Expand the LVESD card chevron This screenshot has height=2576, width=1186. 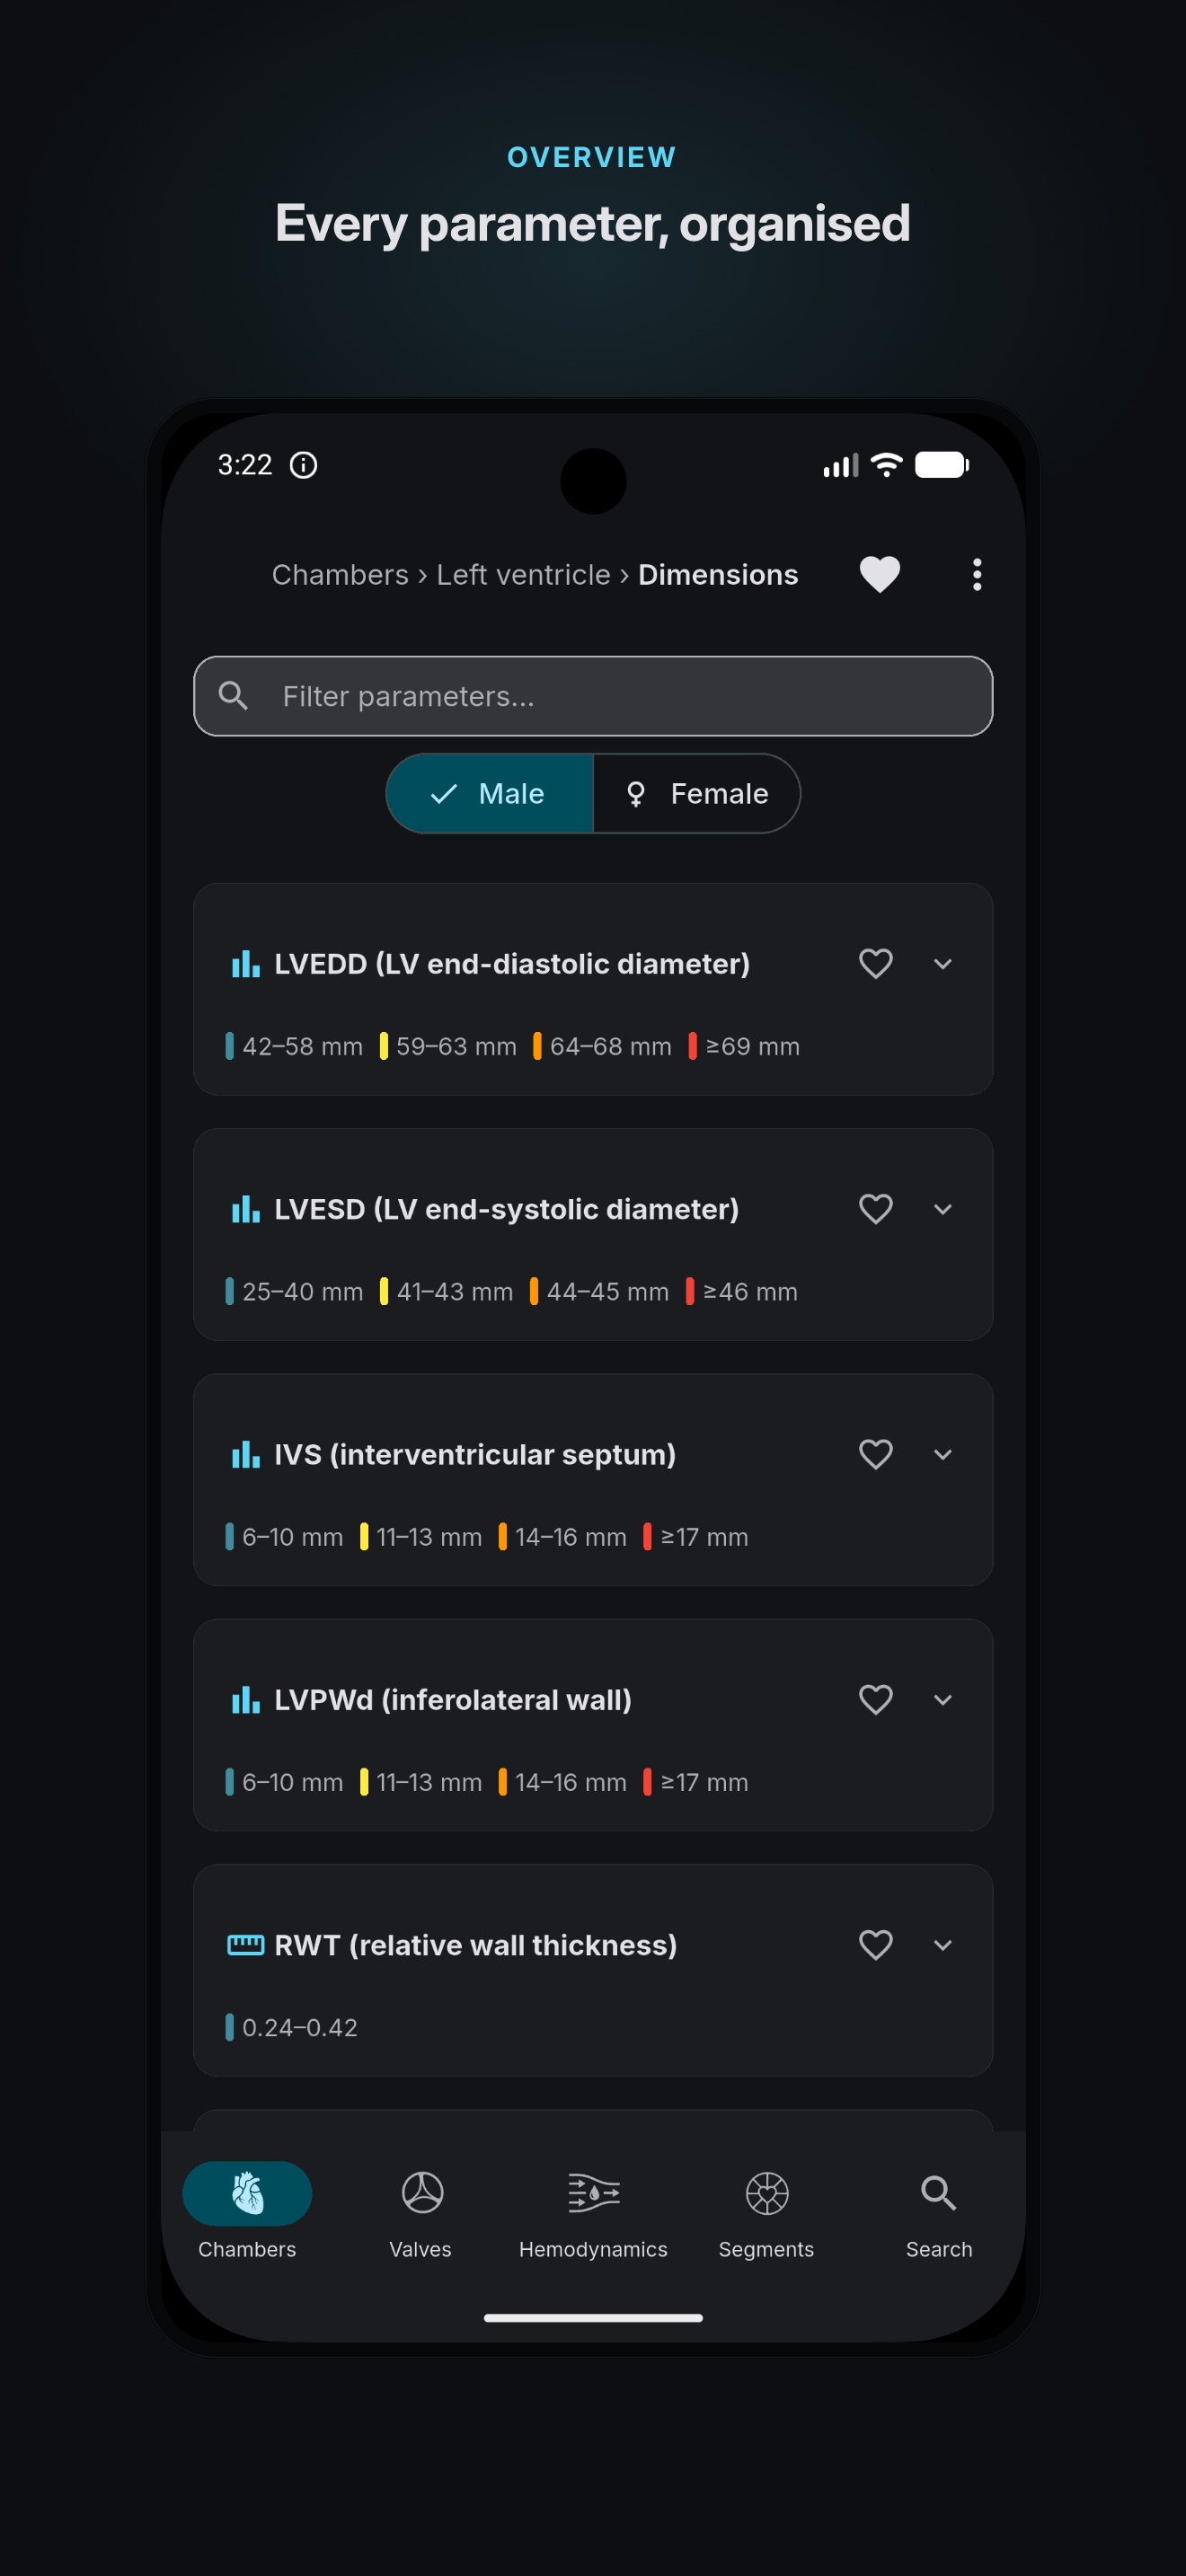pyautogui.click(x=942, y=1209)
